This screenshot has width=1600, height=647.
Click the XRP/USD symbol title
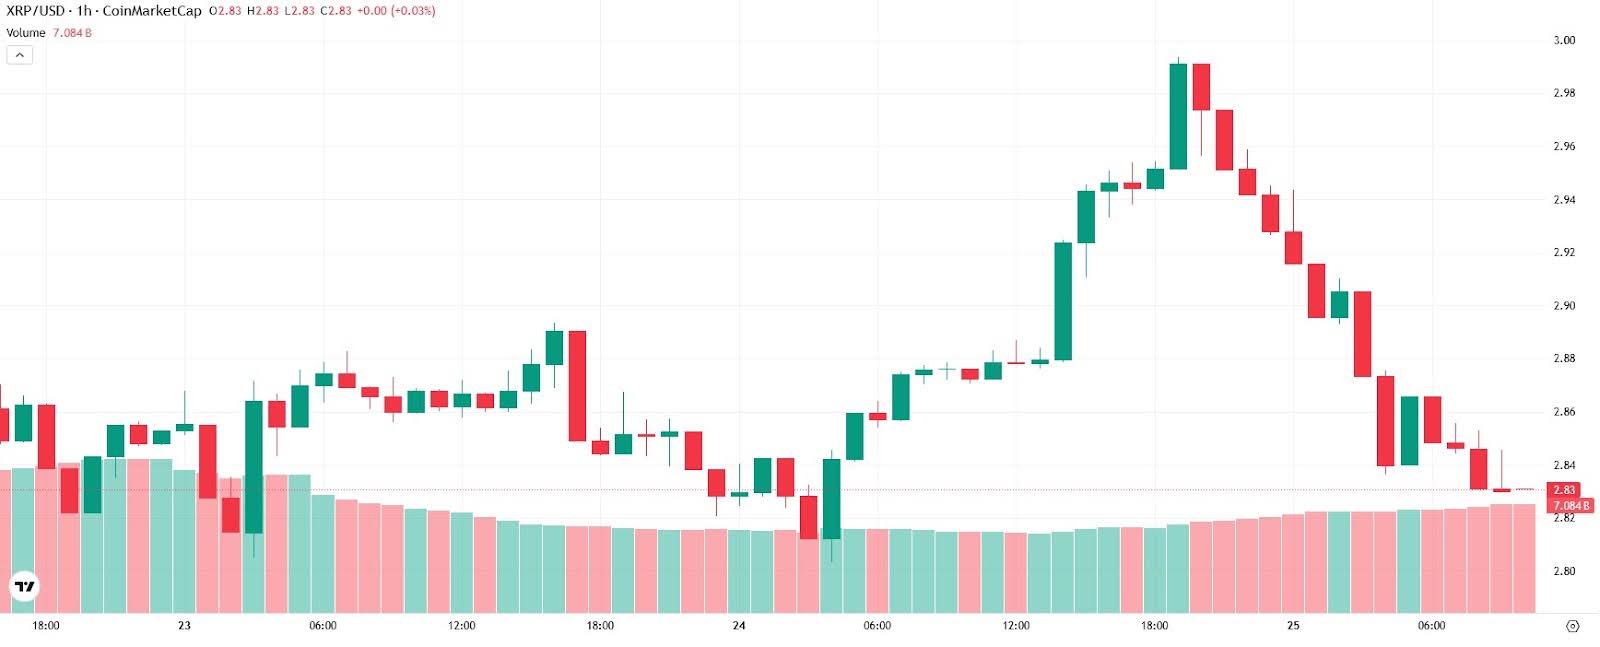35,11
